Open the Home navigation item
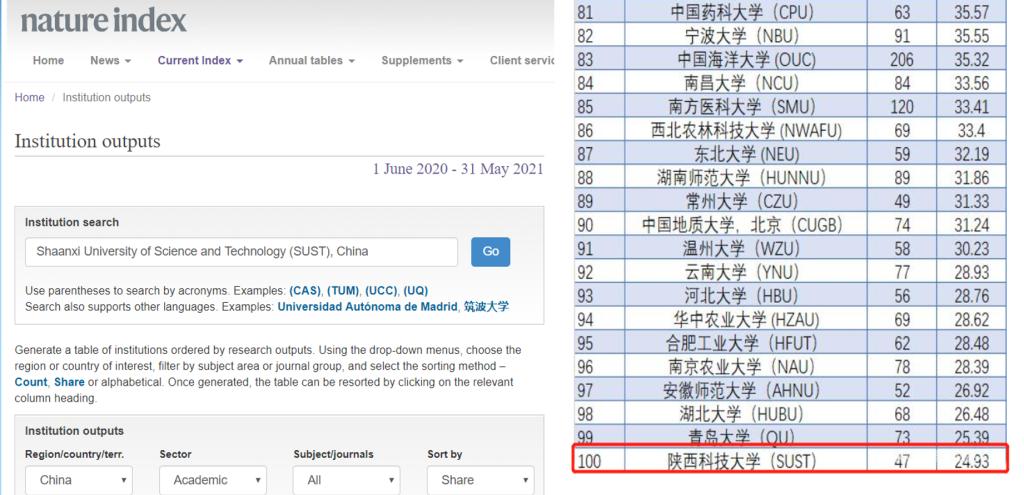 [48, 61]
